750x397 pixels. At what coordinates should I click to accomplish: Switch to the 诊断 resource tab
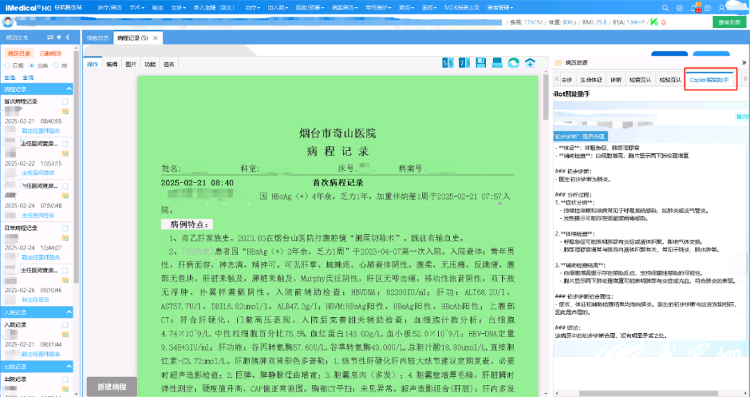click(x=616, y=80)
